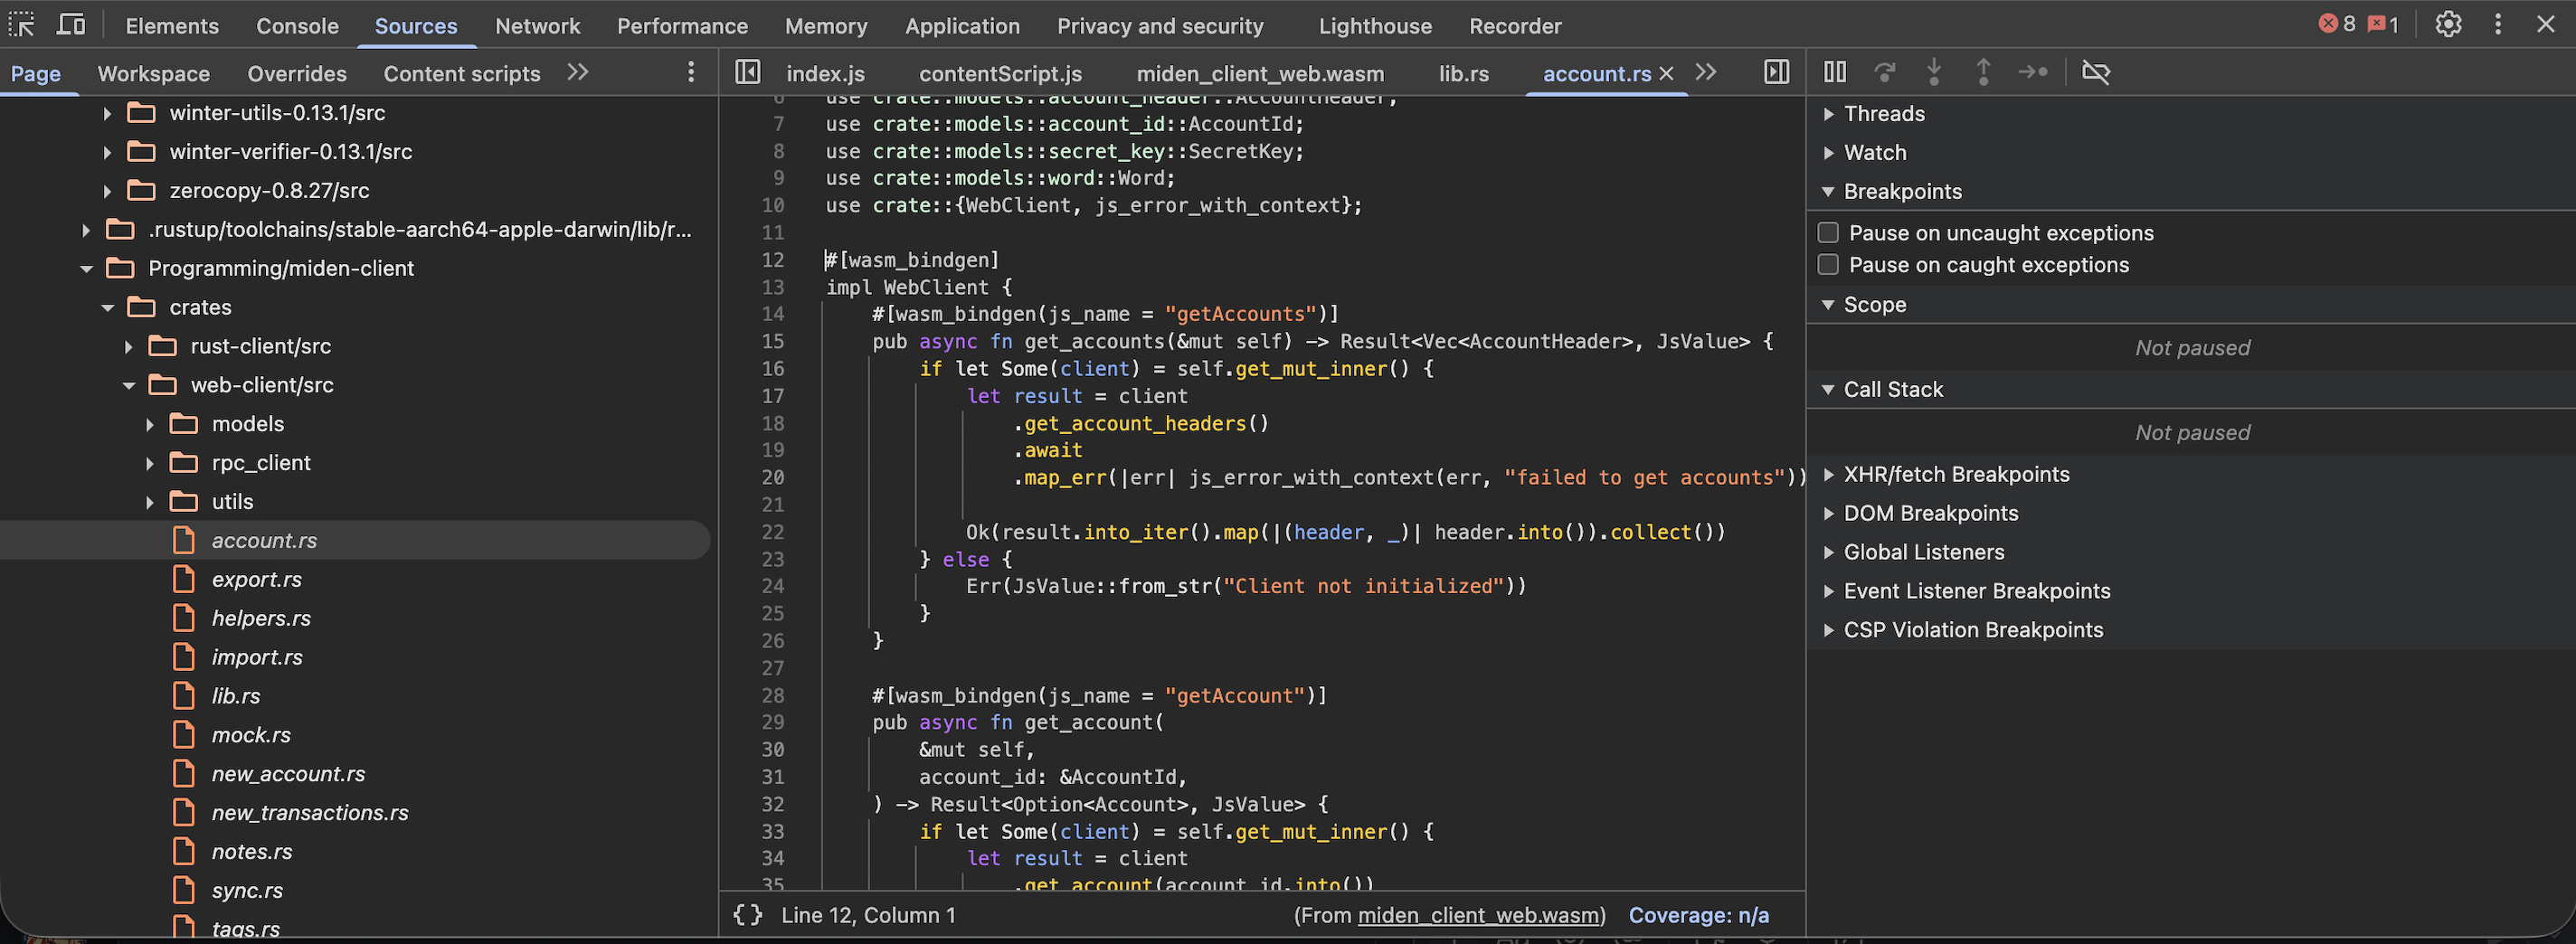
Task: Pause script execution button
Action: click(x=1835, y=72)
